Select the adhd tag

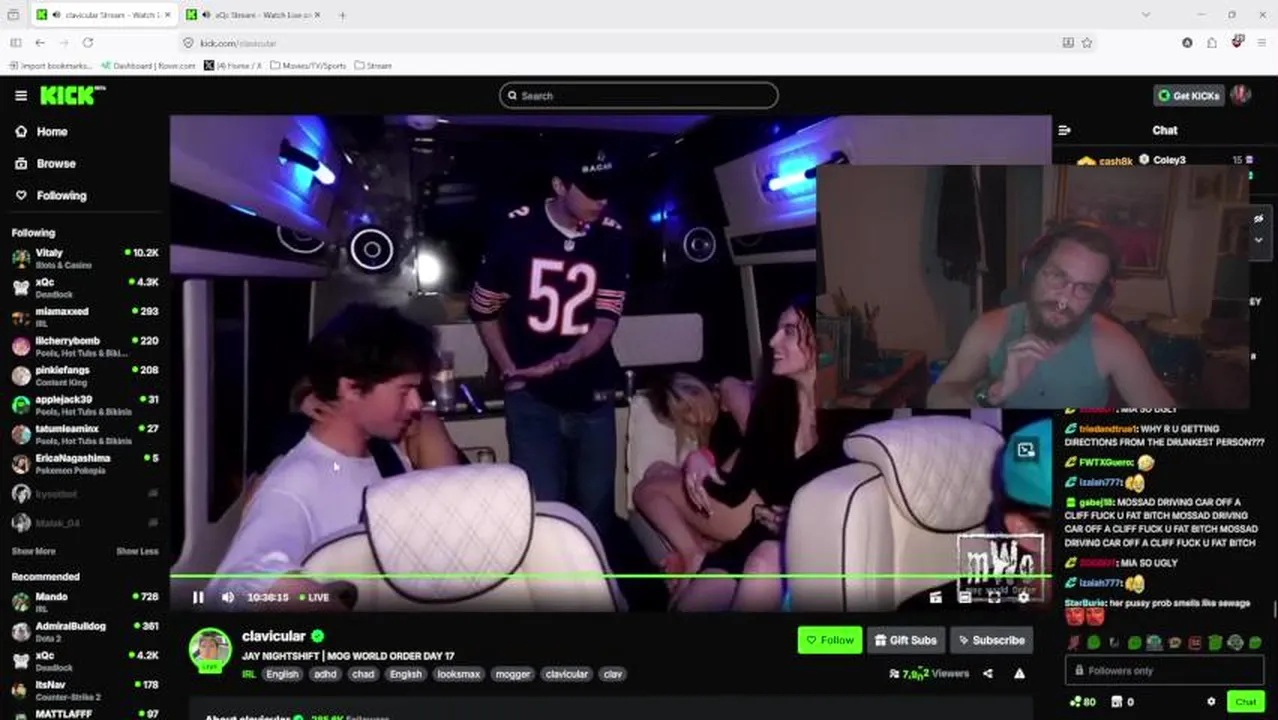pyautogui.click(x=325, y=674)
